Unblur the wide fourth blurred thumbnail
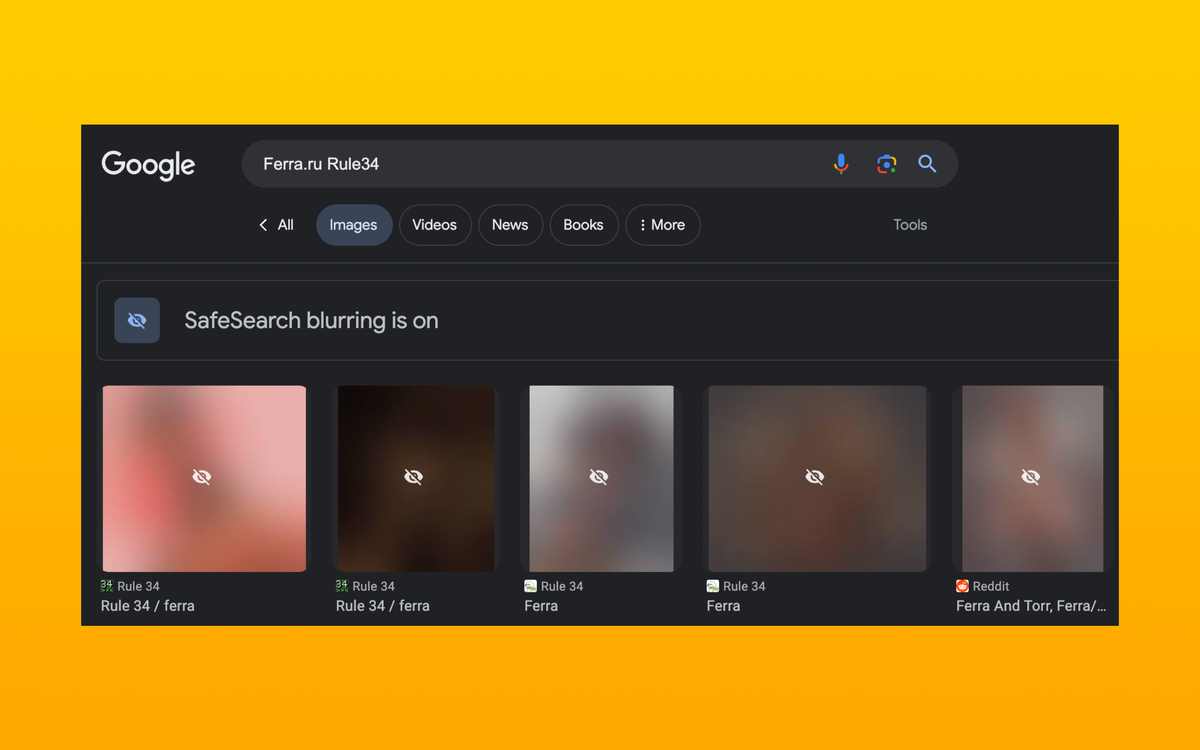1200x750 pixels. (817, 478)
